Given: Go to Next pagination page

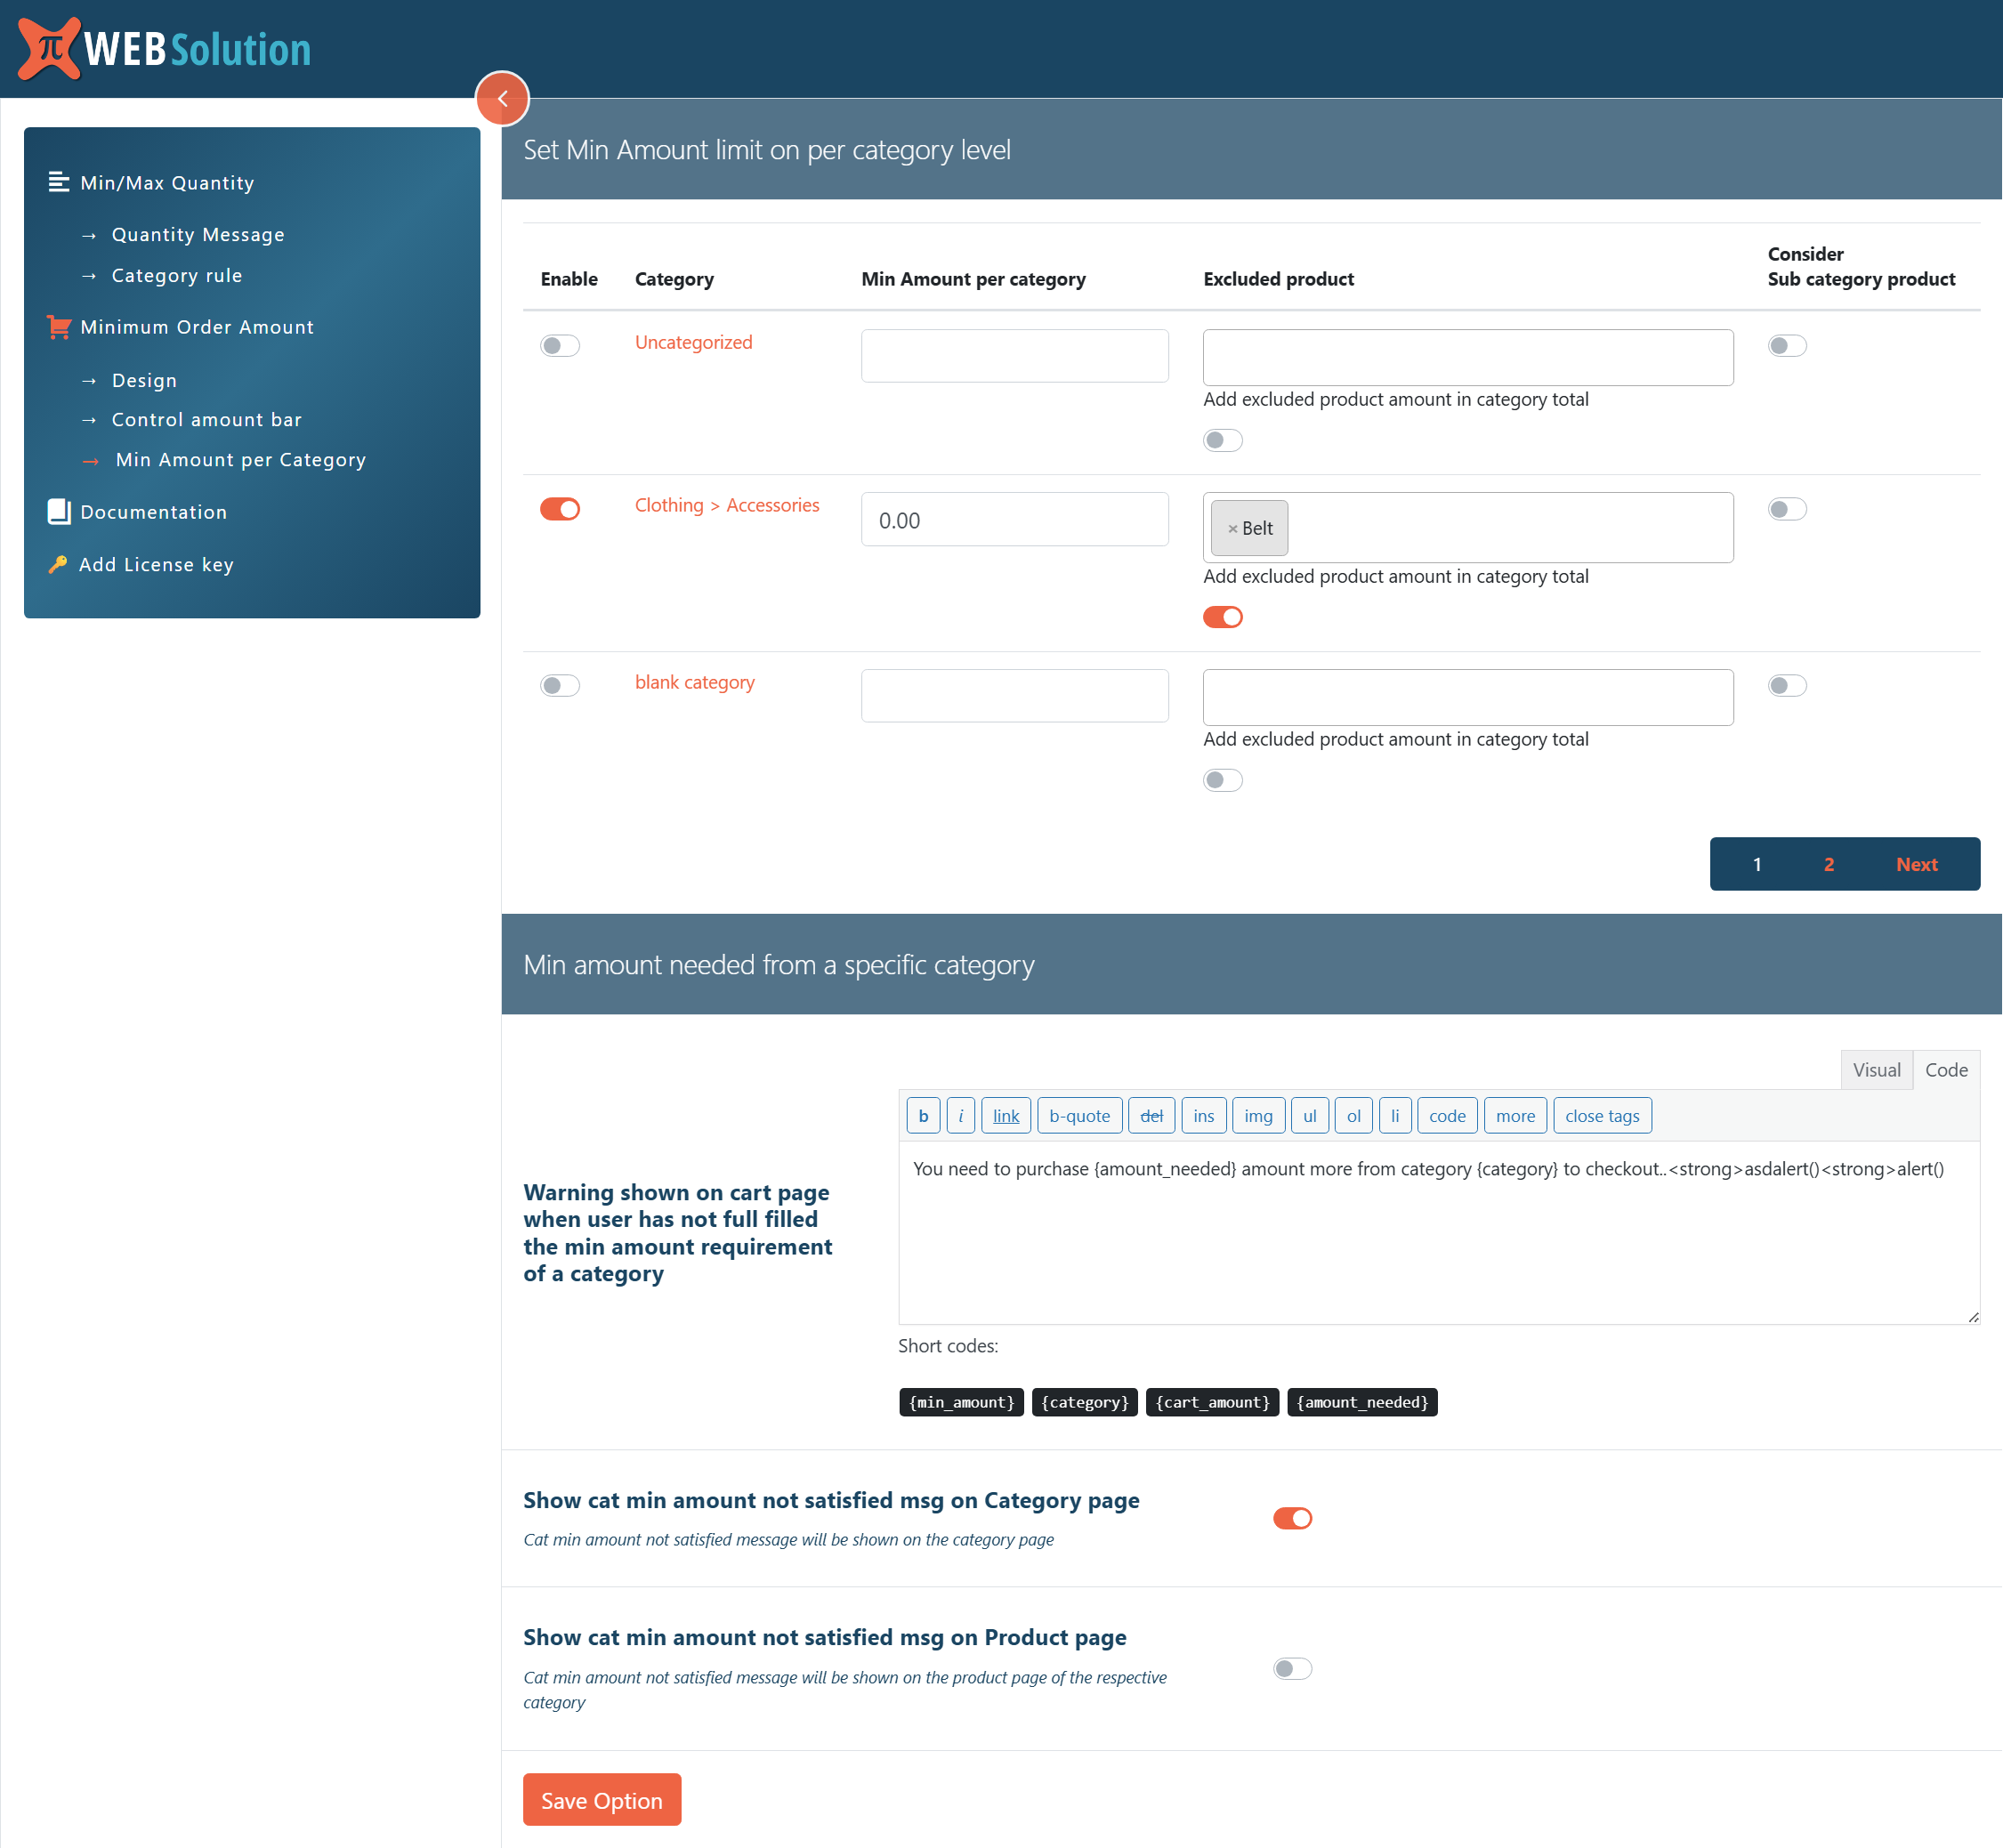Looking at the screenshot, I should 1915,864.
